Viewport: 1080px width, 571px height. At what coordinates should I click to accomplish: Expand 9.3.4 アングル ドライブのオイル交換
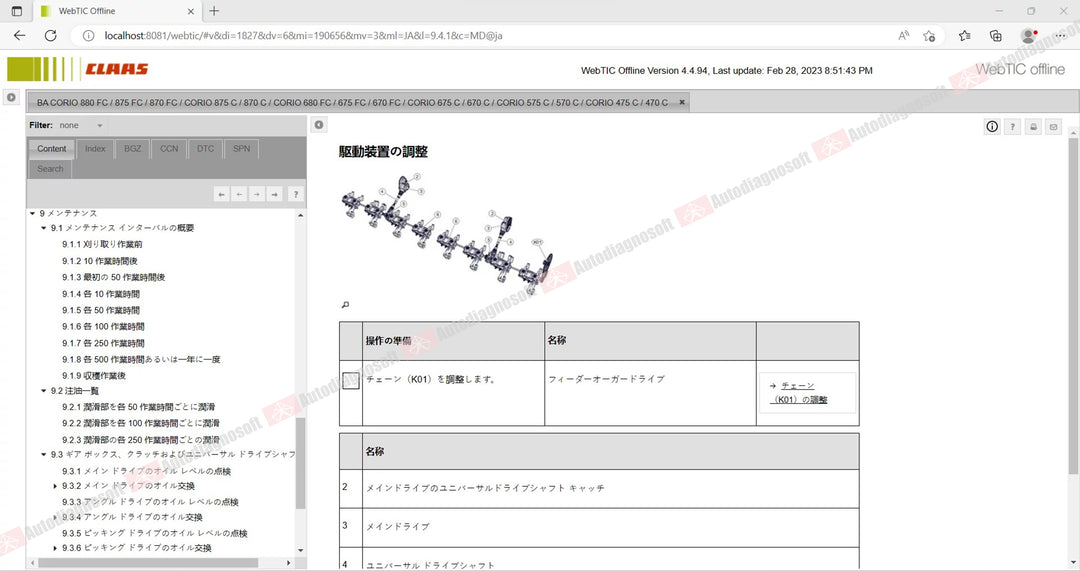tap(55, 517)
